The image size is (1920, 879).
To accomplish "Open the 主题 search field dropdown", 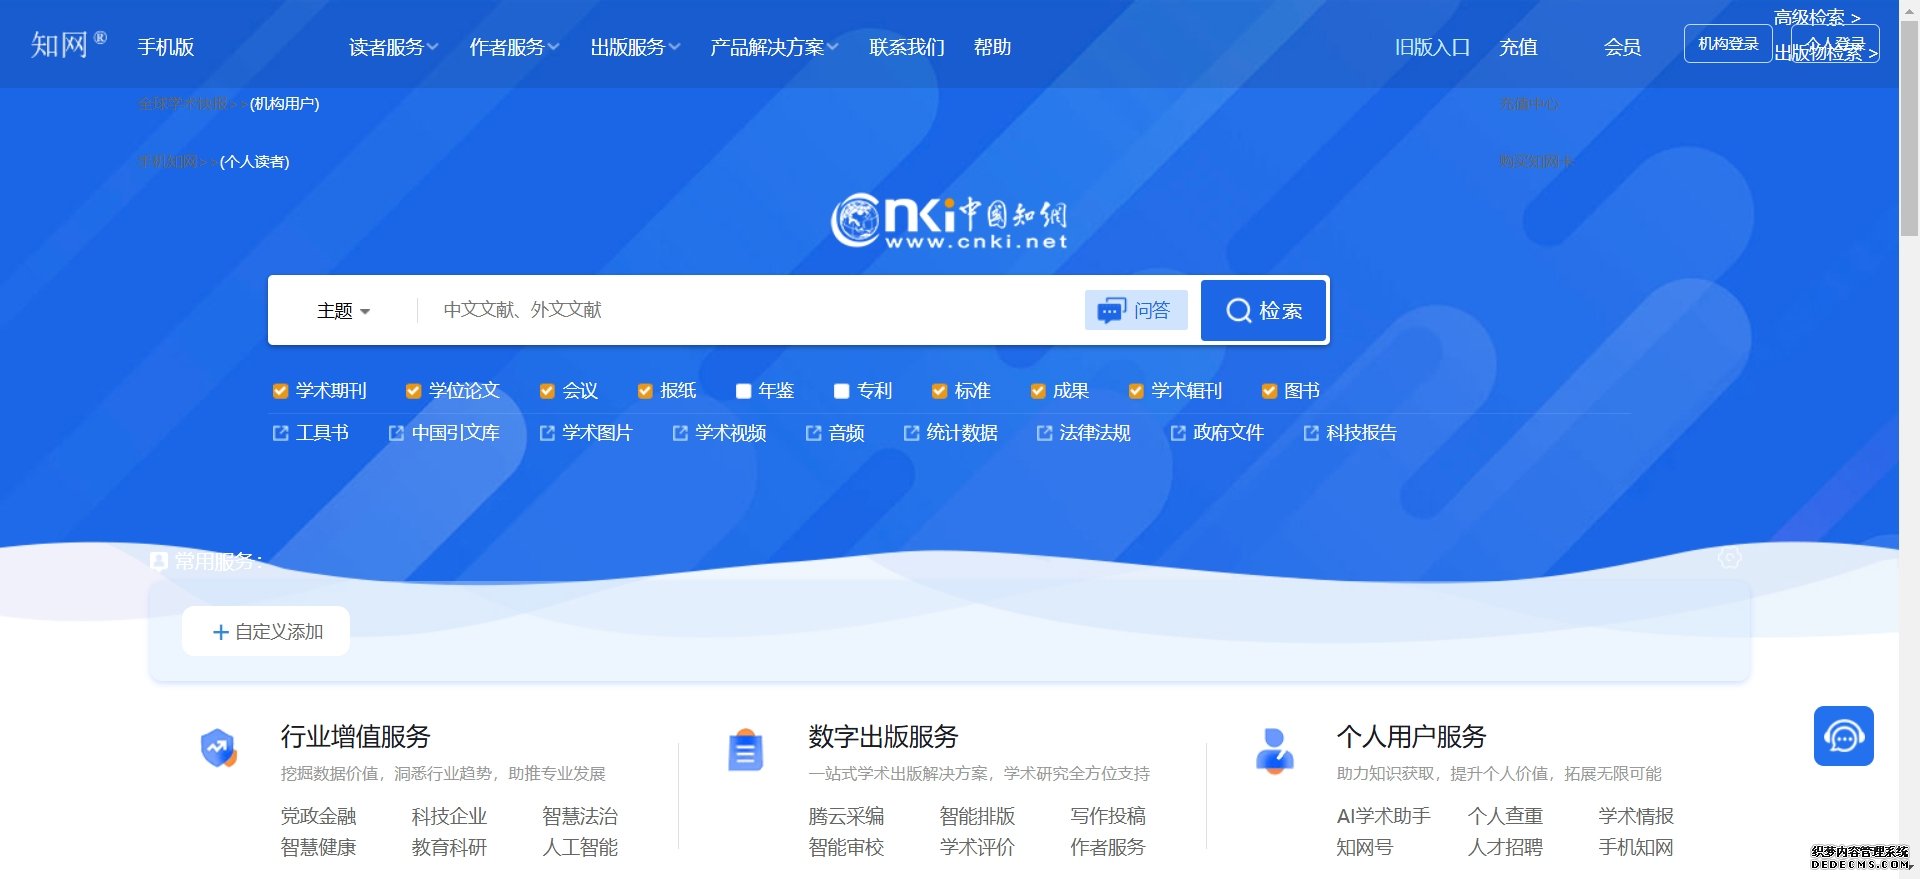I will coord(344,311).
